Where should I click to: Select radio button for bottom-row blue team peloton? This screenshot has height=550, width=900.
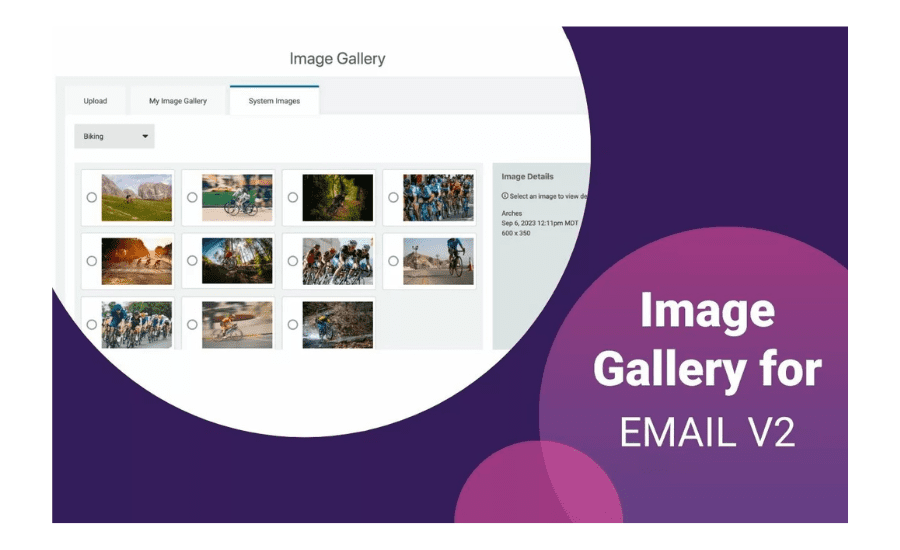coord(92,324)
